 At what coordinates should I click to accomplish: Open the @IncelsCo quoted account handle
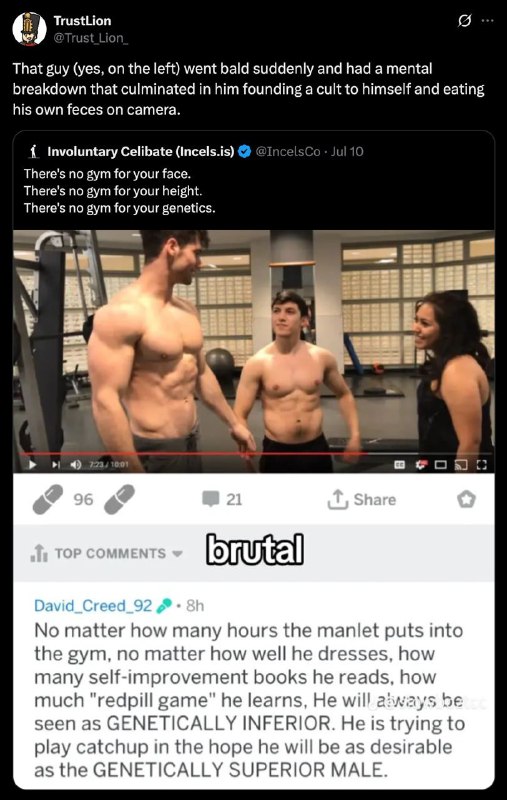click(x=287, y=152)
